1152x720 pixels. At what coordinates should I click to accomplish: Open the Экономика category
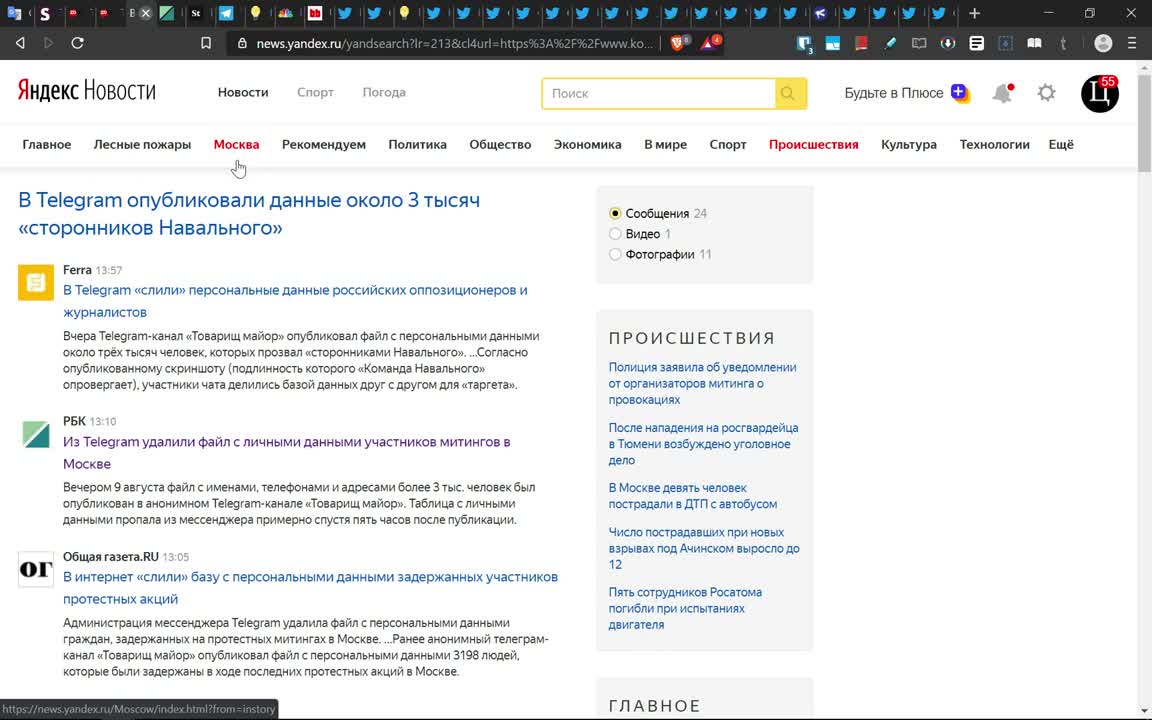pyautogui.click(x=588, y=145)
